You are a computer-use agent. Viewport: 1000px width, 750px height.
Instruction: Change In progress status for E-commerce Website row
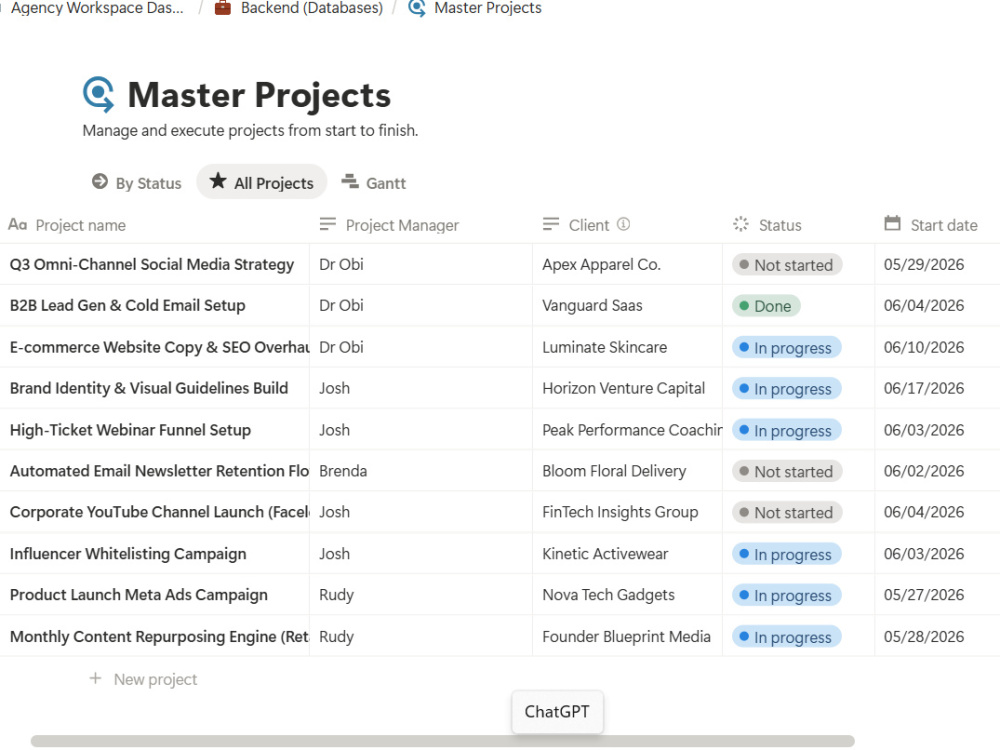(x=786, y=348)
